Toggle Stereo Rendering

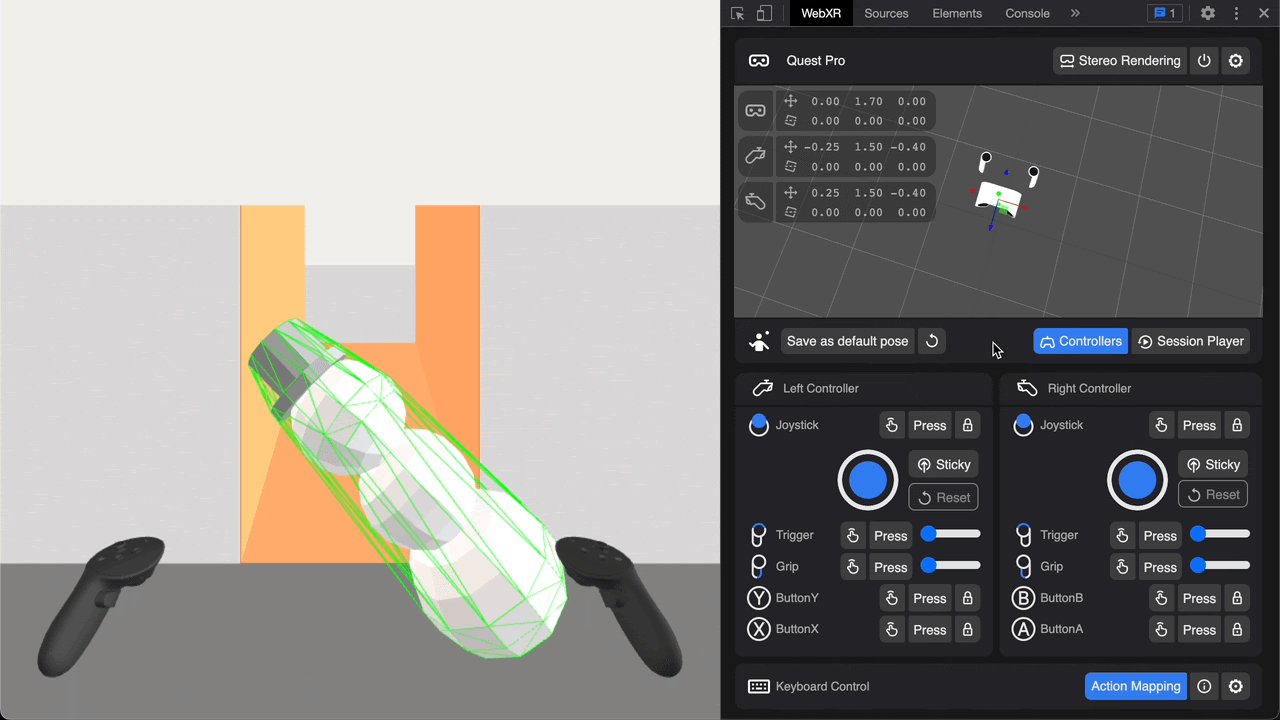click(1120, 61)
